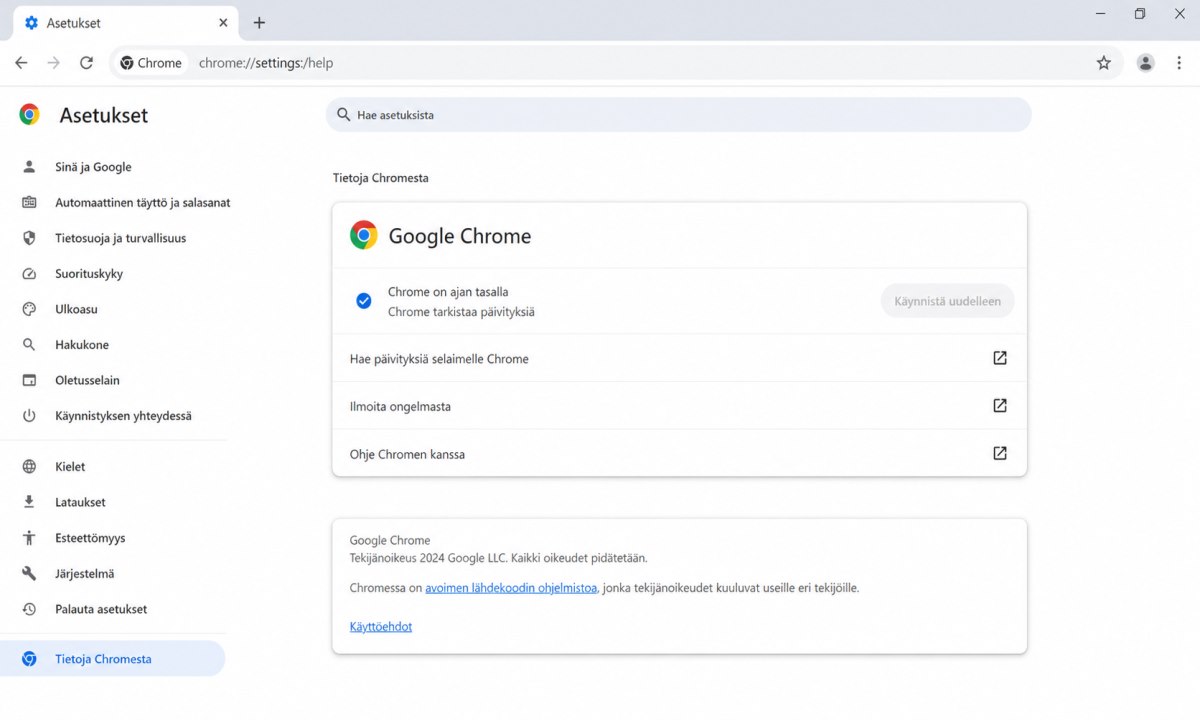
Task: Click the Chrome on ajan tasalla text
Action: pos(448,292)
